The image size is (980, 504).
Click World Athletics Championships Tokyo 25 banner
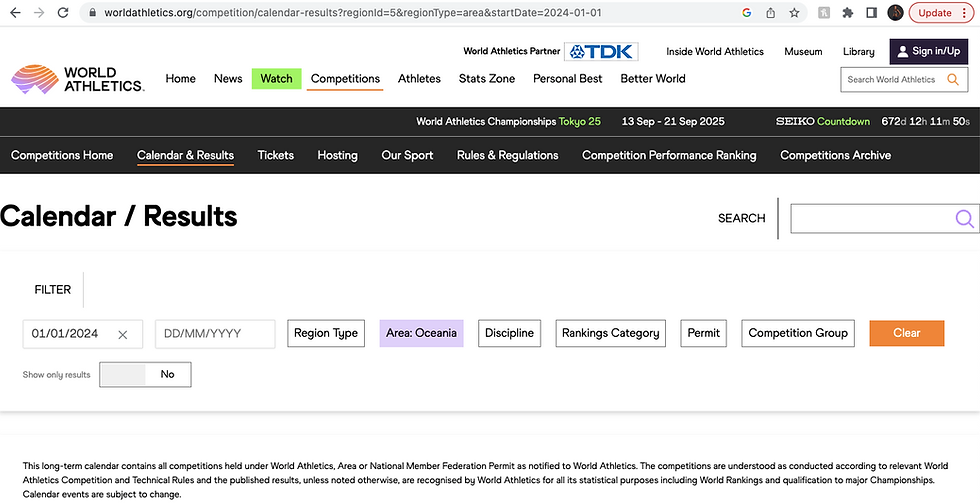click(508, 121)
